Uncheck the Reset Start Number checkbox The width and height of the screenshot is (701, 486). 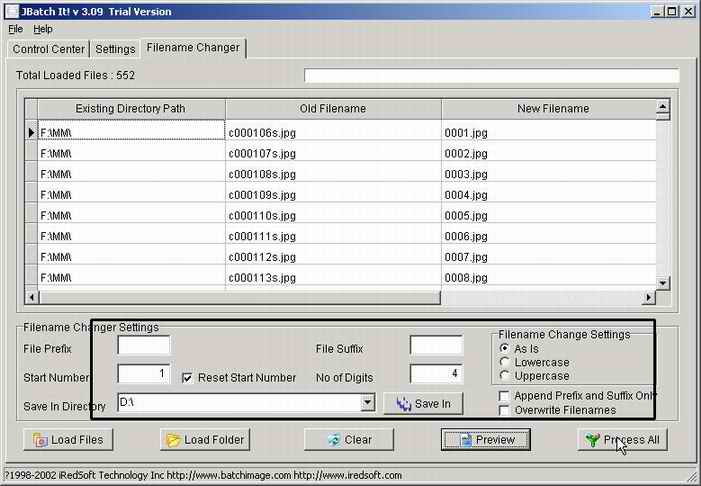[x=187, y=377]
